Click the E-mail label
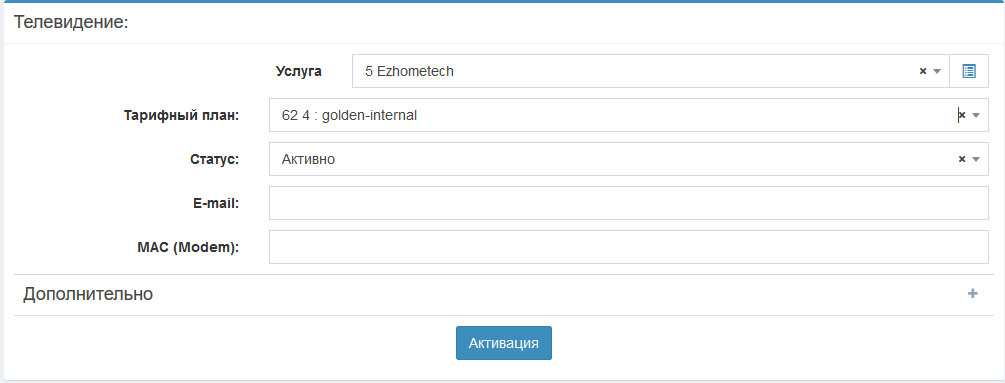1005x383 pixels. (x=216, y=203)
